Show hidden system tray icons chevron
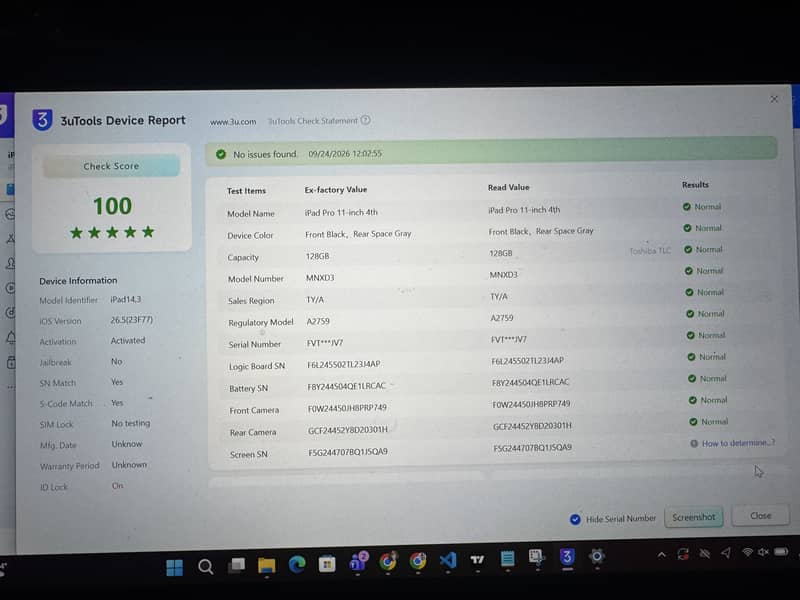 point(662,555)
